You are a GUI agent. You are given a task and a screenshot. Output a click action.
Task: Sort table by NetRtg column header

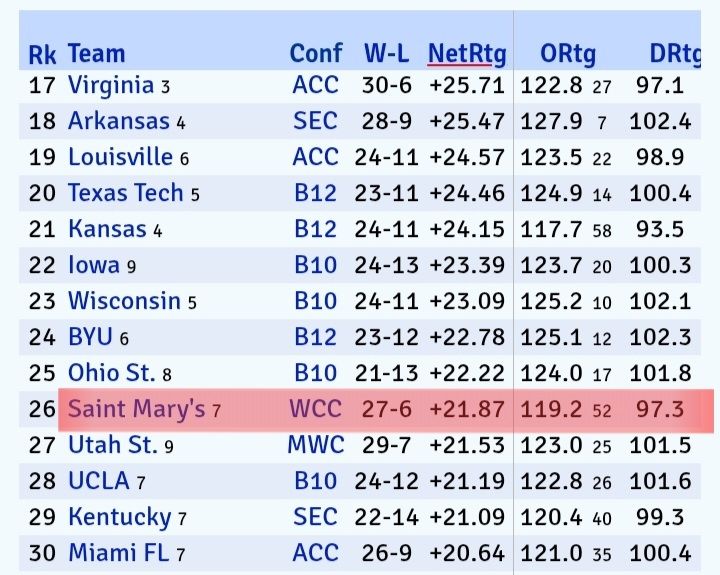(x=466, y=53)
